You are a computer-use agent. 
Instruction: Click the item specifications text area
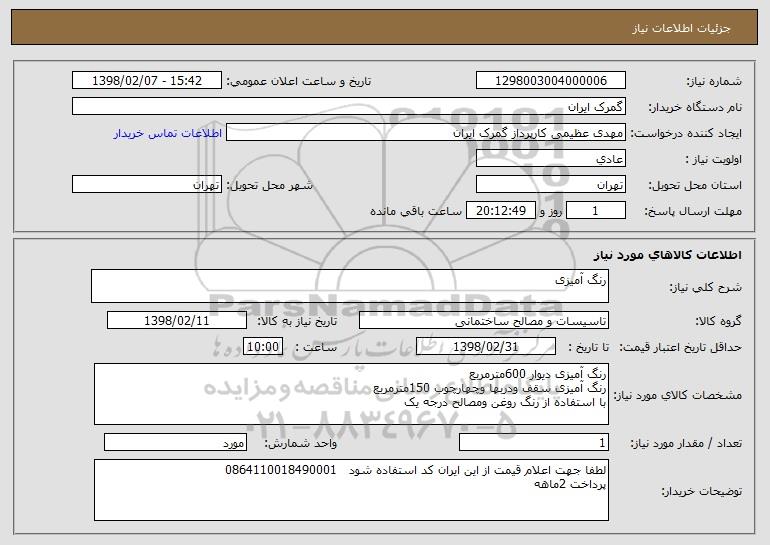tap(351, 394)
